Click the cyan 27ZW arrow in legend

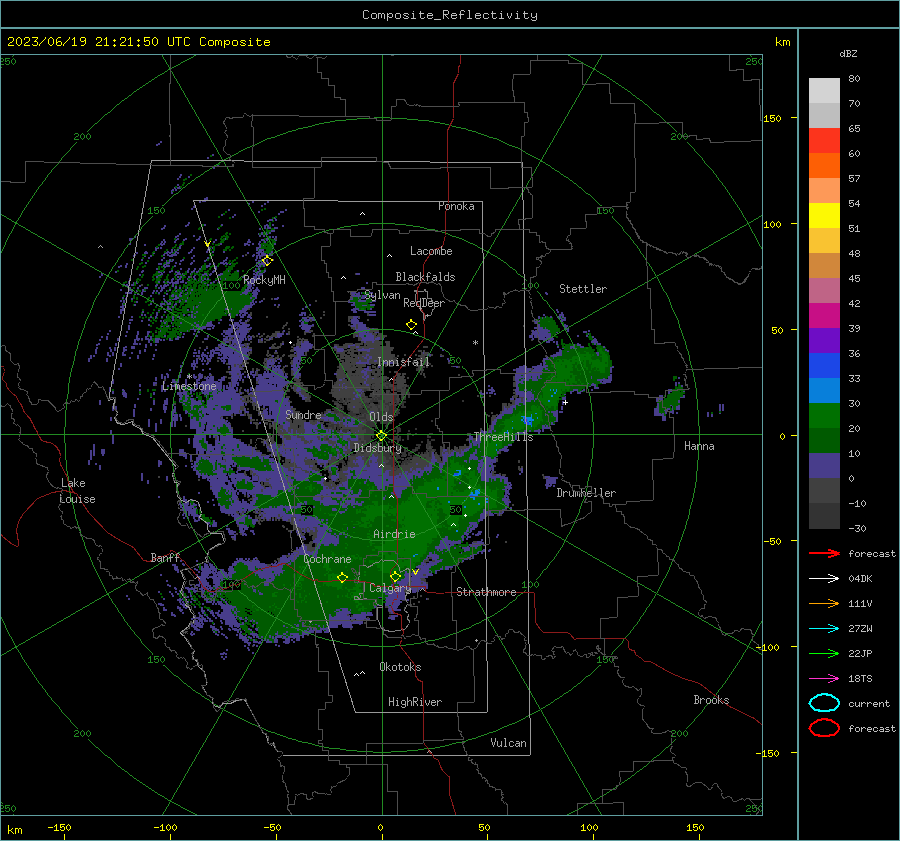(824, 629)
